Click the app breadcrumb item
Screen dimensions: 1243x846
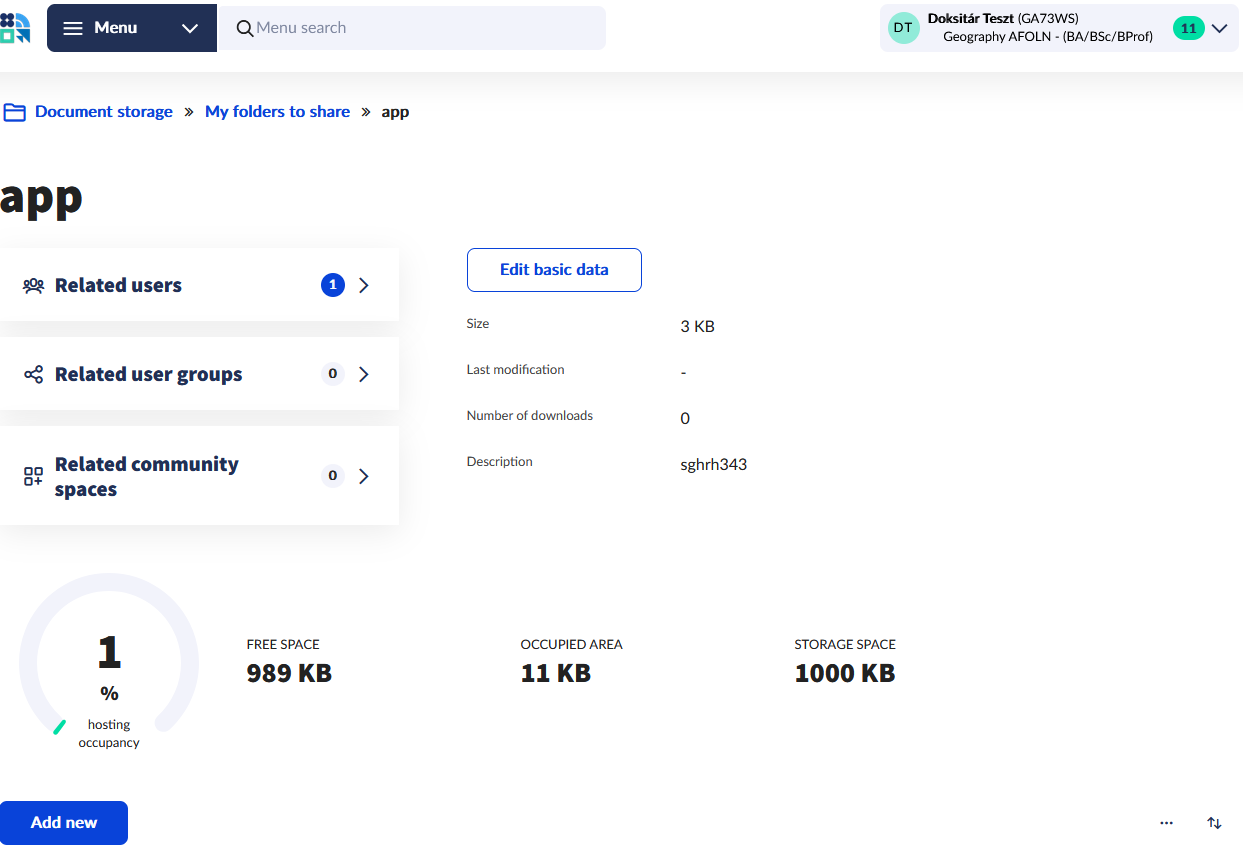pos(395,112)
